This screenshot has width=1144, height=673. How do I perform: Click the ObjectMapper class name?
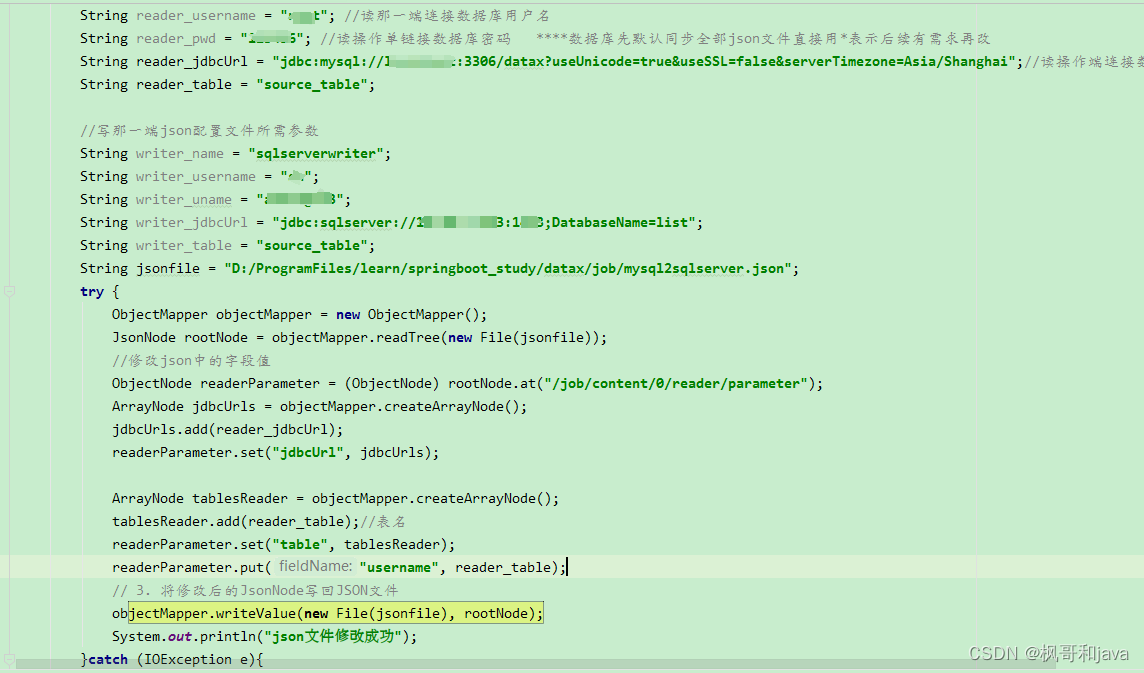coord(158,314)
